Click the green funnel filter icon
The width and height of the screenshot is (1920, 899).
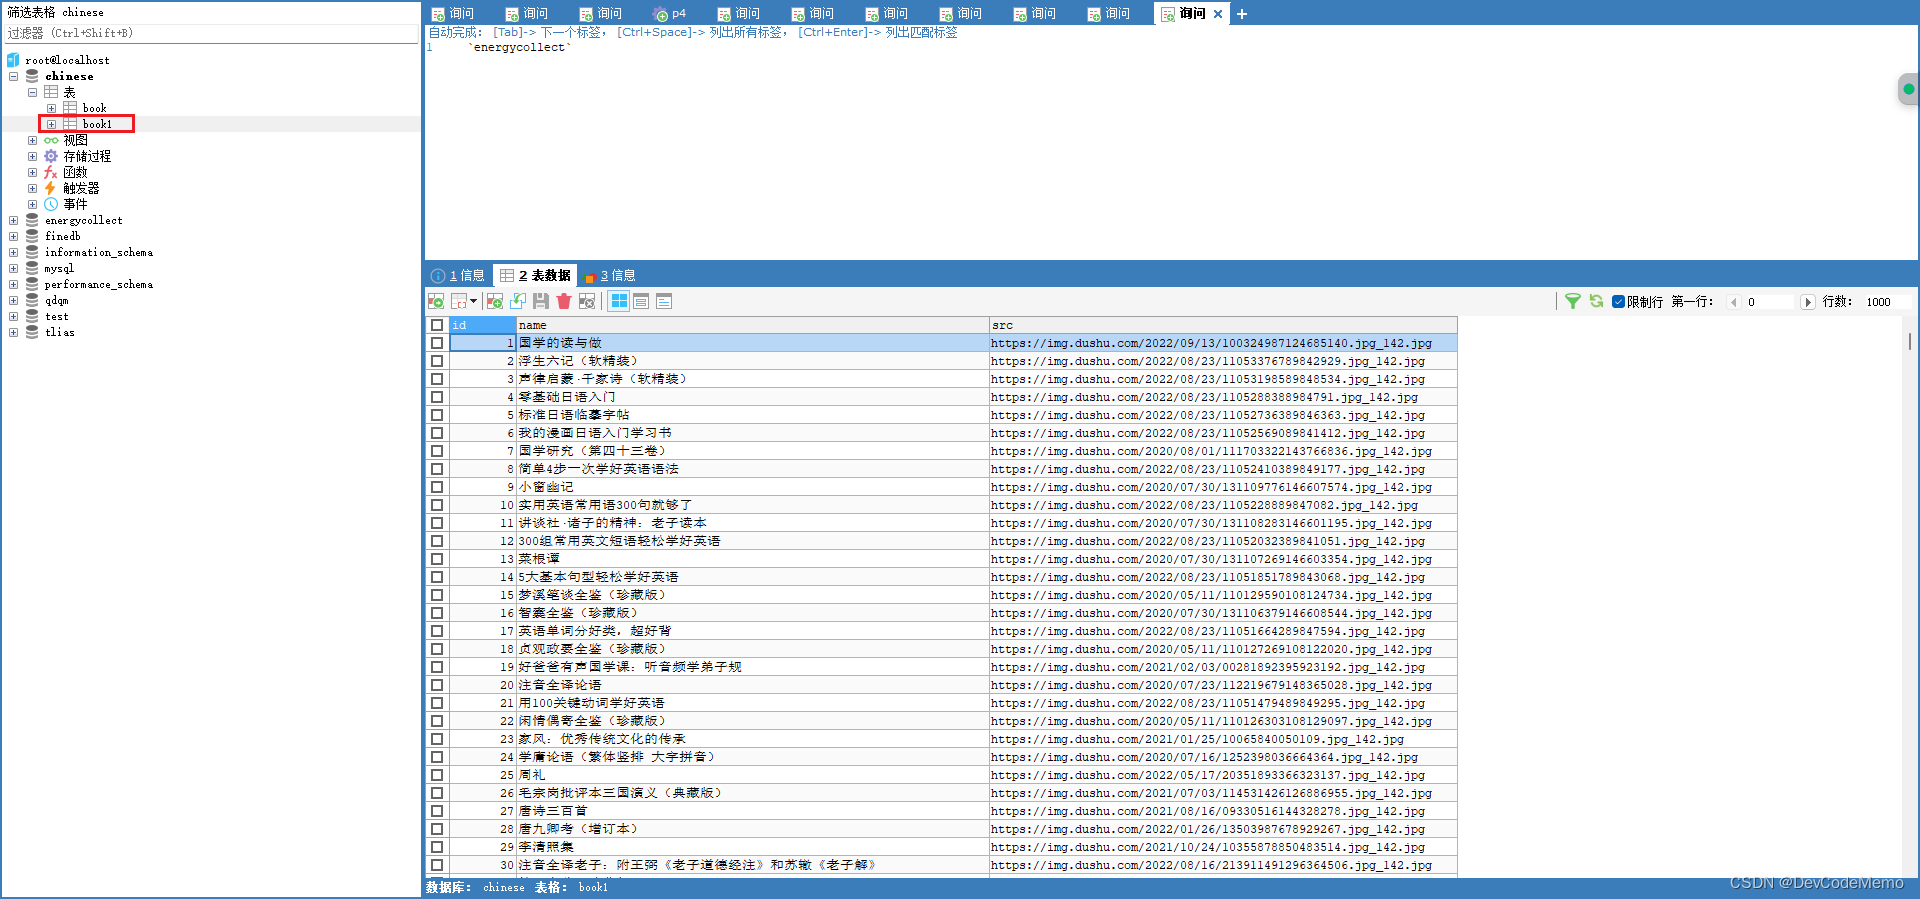(x=1573, y=301)
